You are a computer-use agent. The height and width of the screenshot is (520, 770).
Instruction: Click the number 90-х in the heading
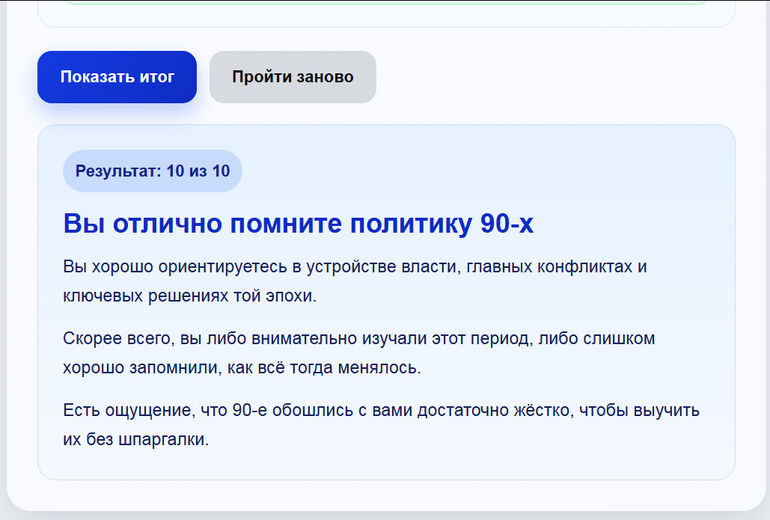pyautogui.click(x=507, y=224)
